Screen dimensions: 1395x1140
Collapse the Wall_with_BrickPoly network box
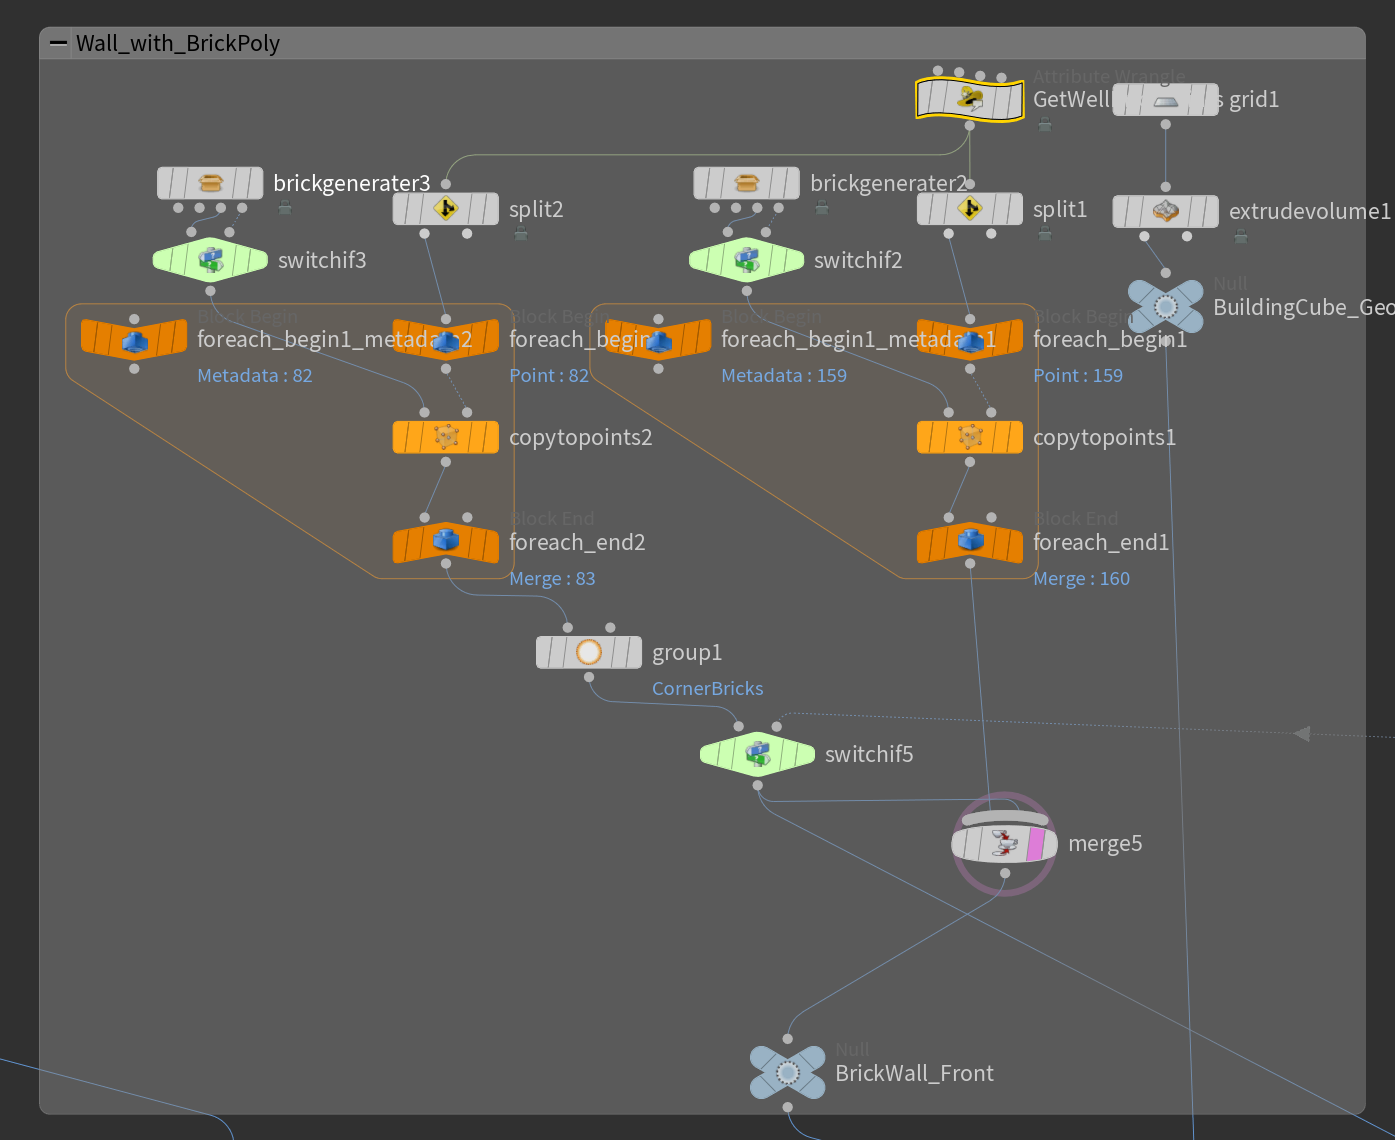58,43
